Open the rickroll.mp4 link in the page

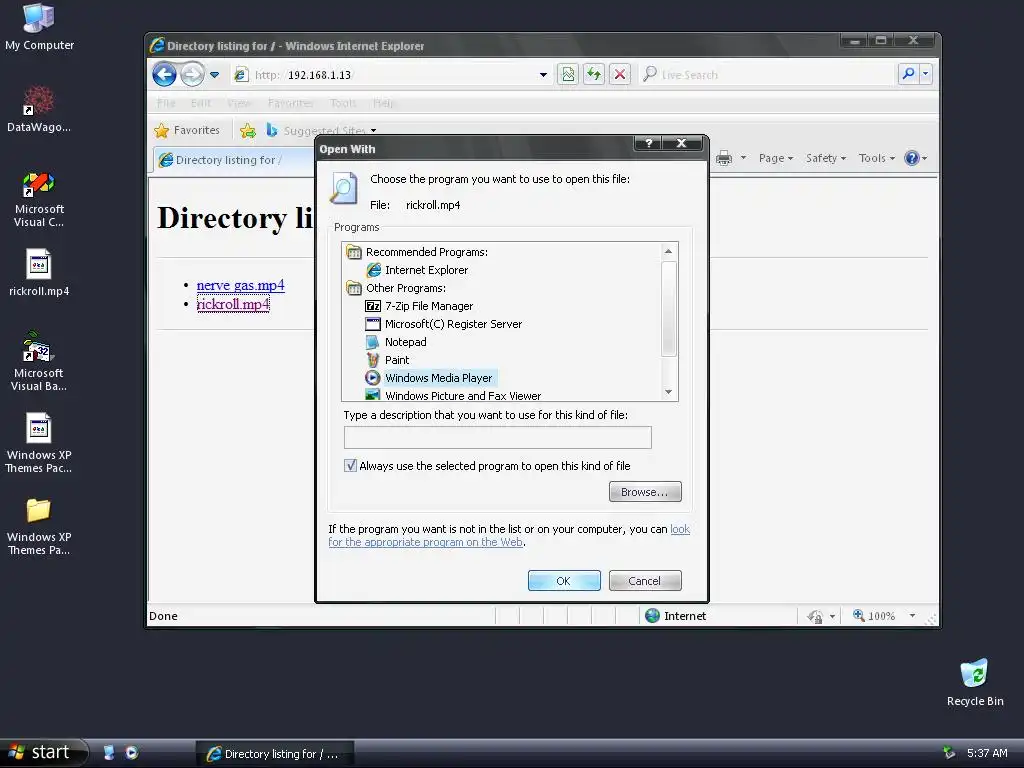tap(233, 304)
